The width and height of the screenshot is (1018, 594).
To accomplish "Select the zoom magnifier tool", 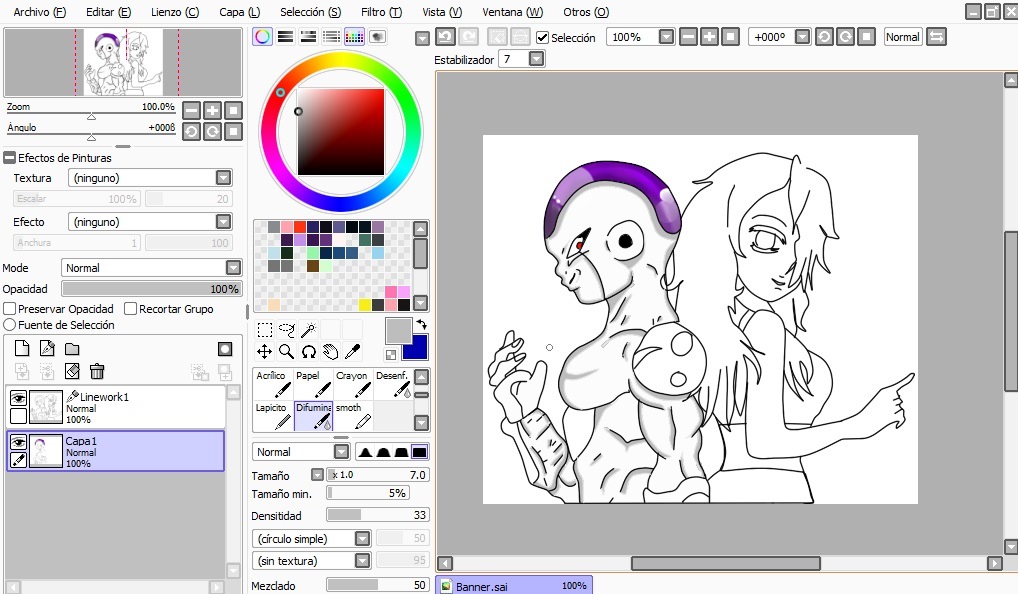I will 286,352.
